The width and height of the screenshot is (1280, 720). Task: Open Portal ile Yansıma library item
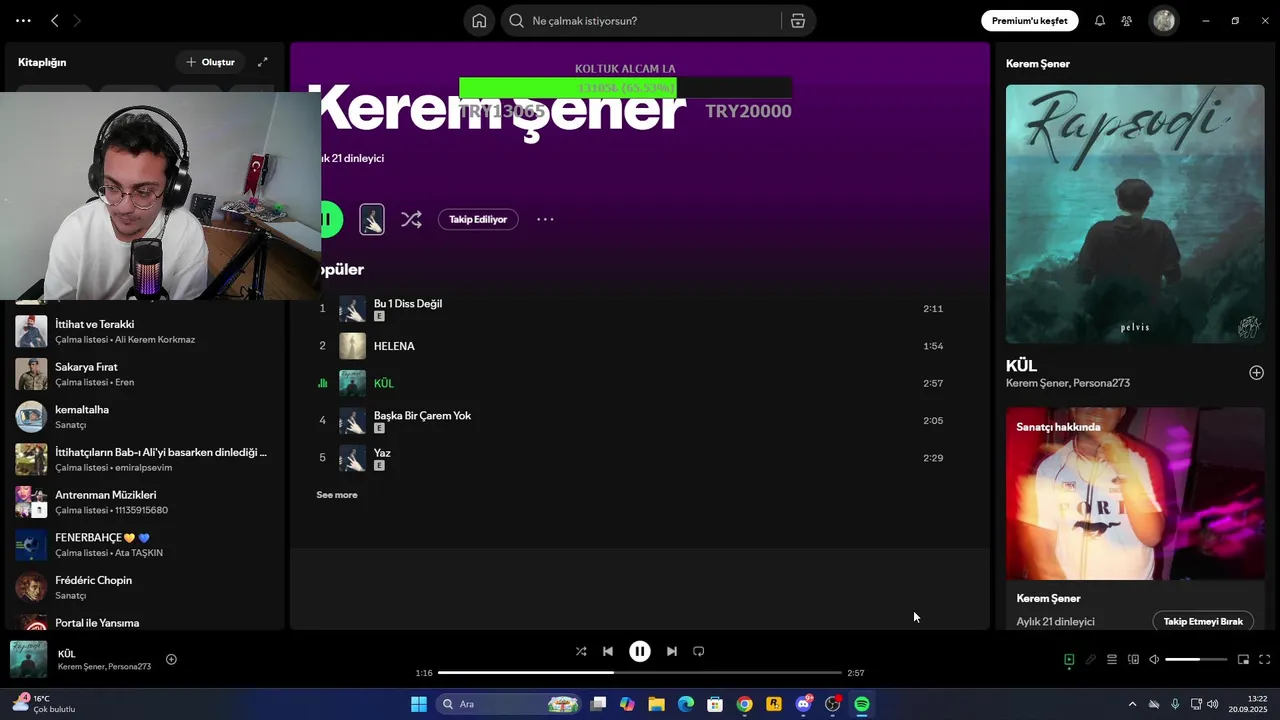(x=145, y=622)
